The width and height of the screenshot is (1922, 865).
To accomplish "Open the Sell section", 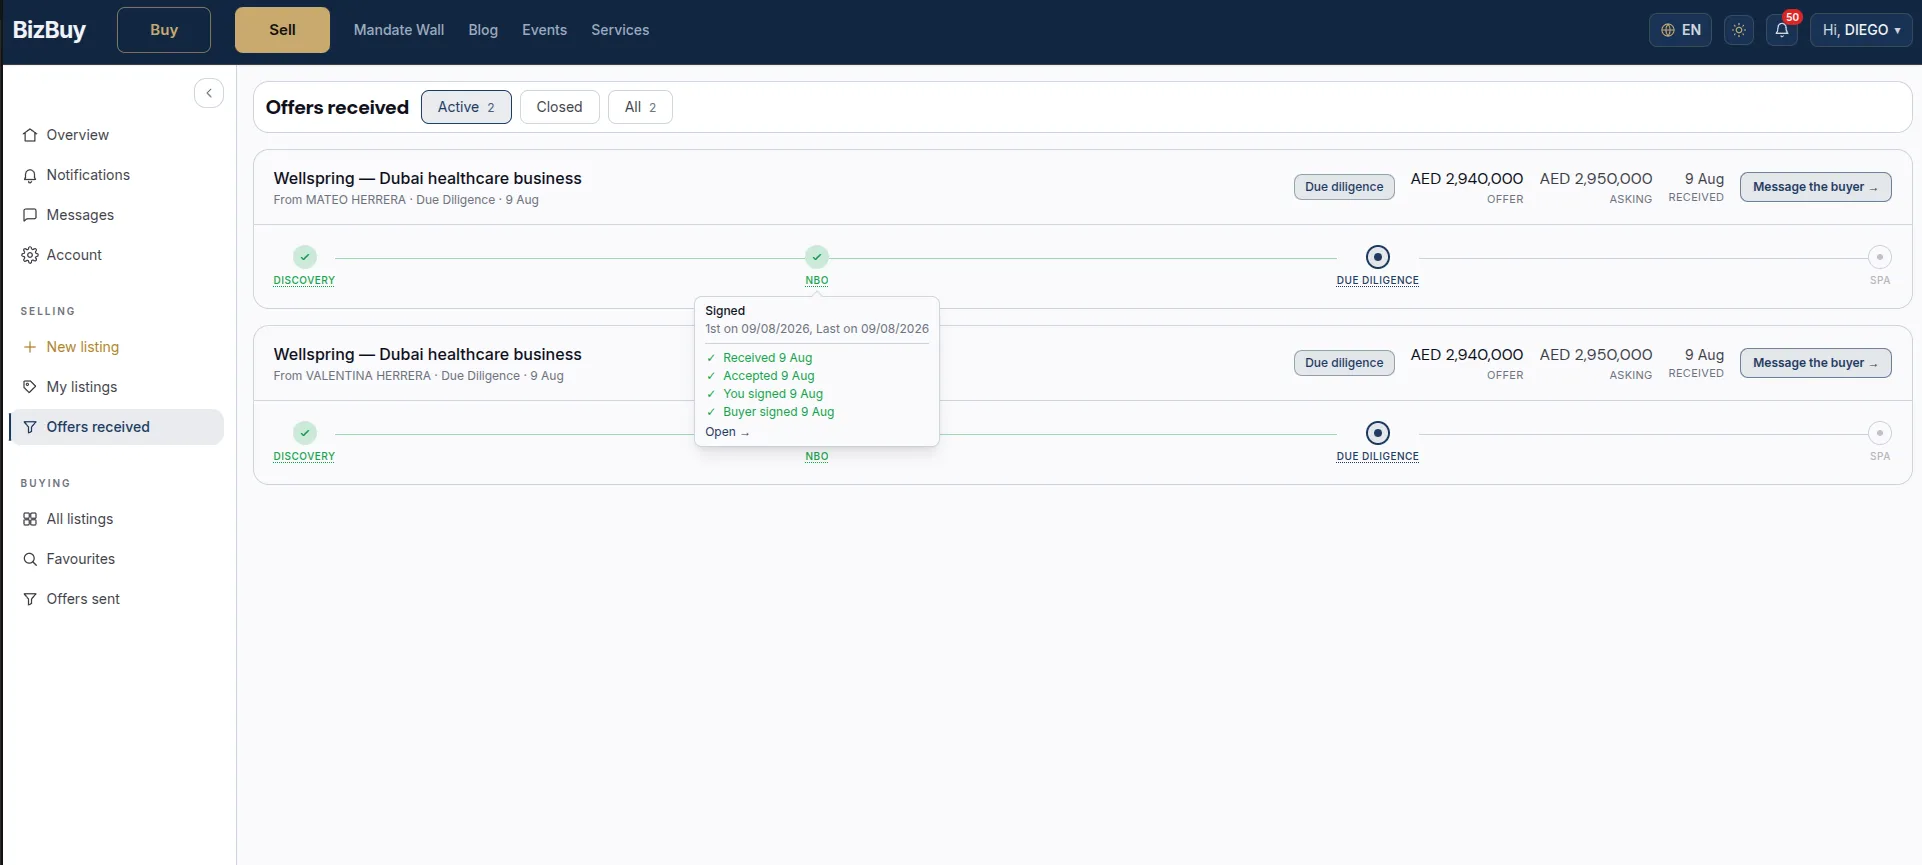I will 282,30.
